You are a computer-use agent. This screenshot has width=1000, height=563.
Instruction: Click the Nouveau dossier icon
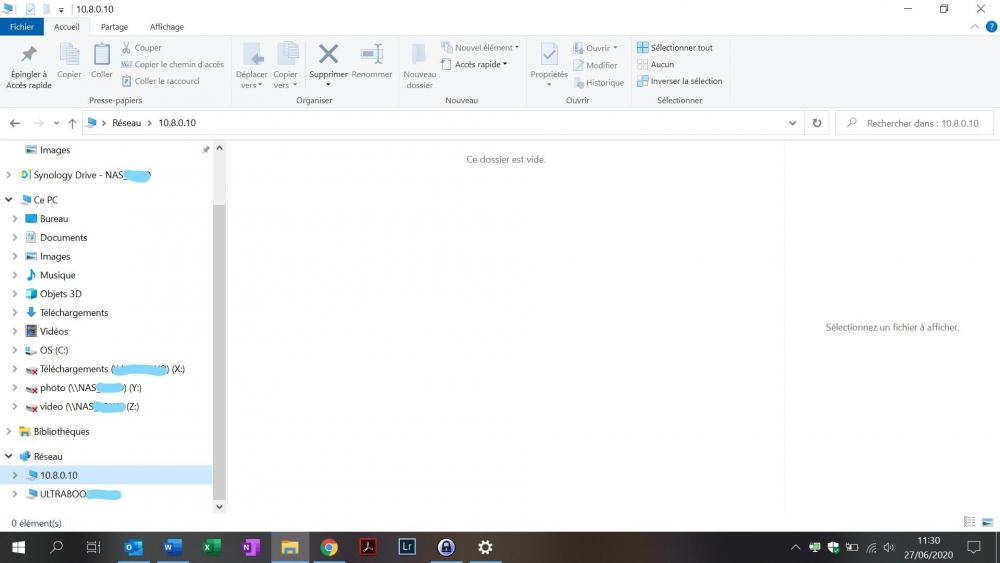420,54
